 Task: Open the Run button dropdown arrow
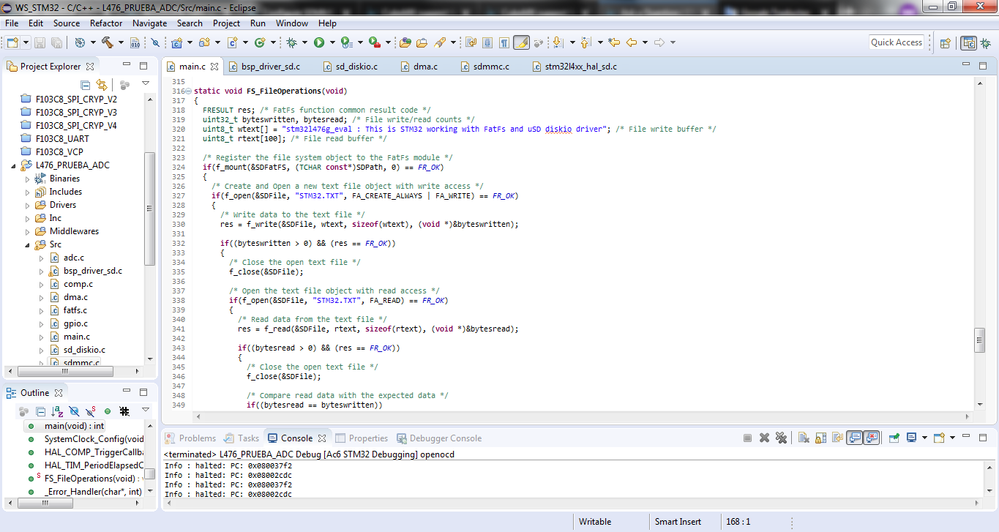click(x=331, y=43)
